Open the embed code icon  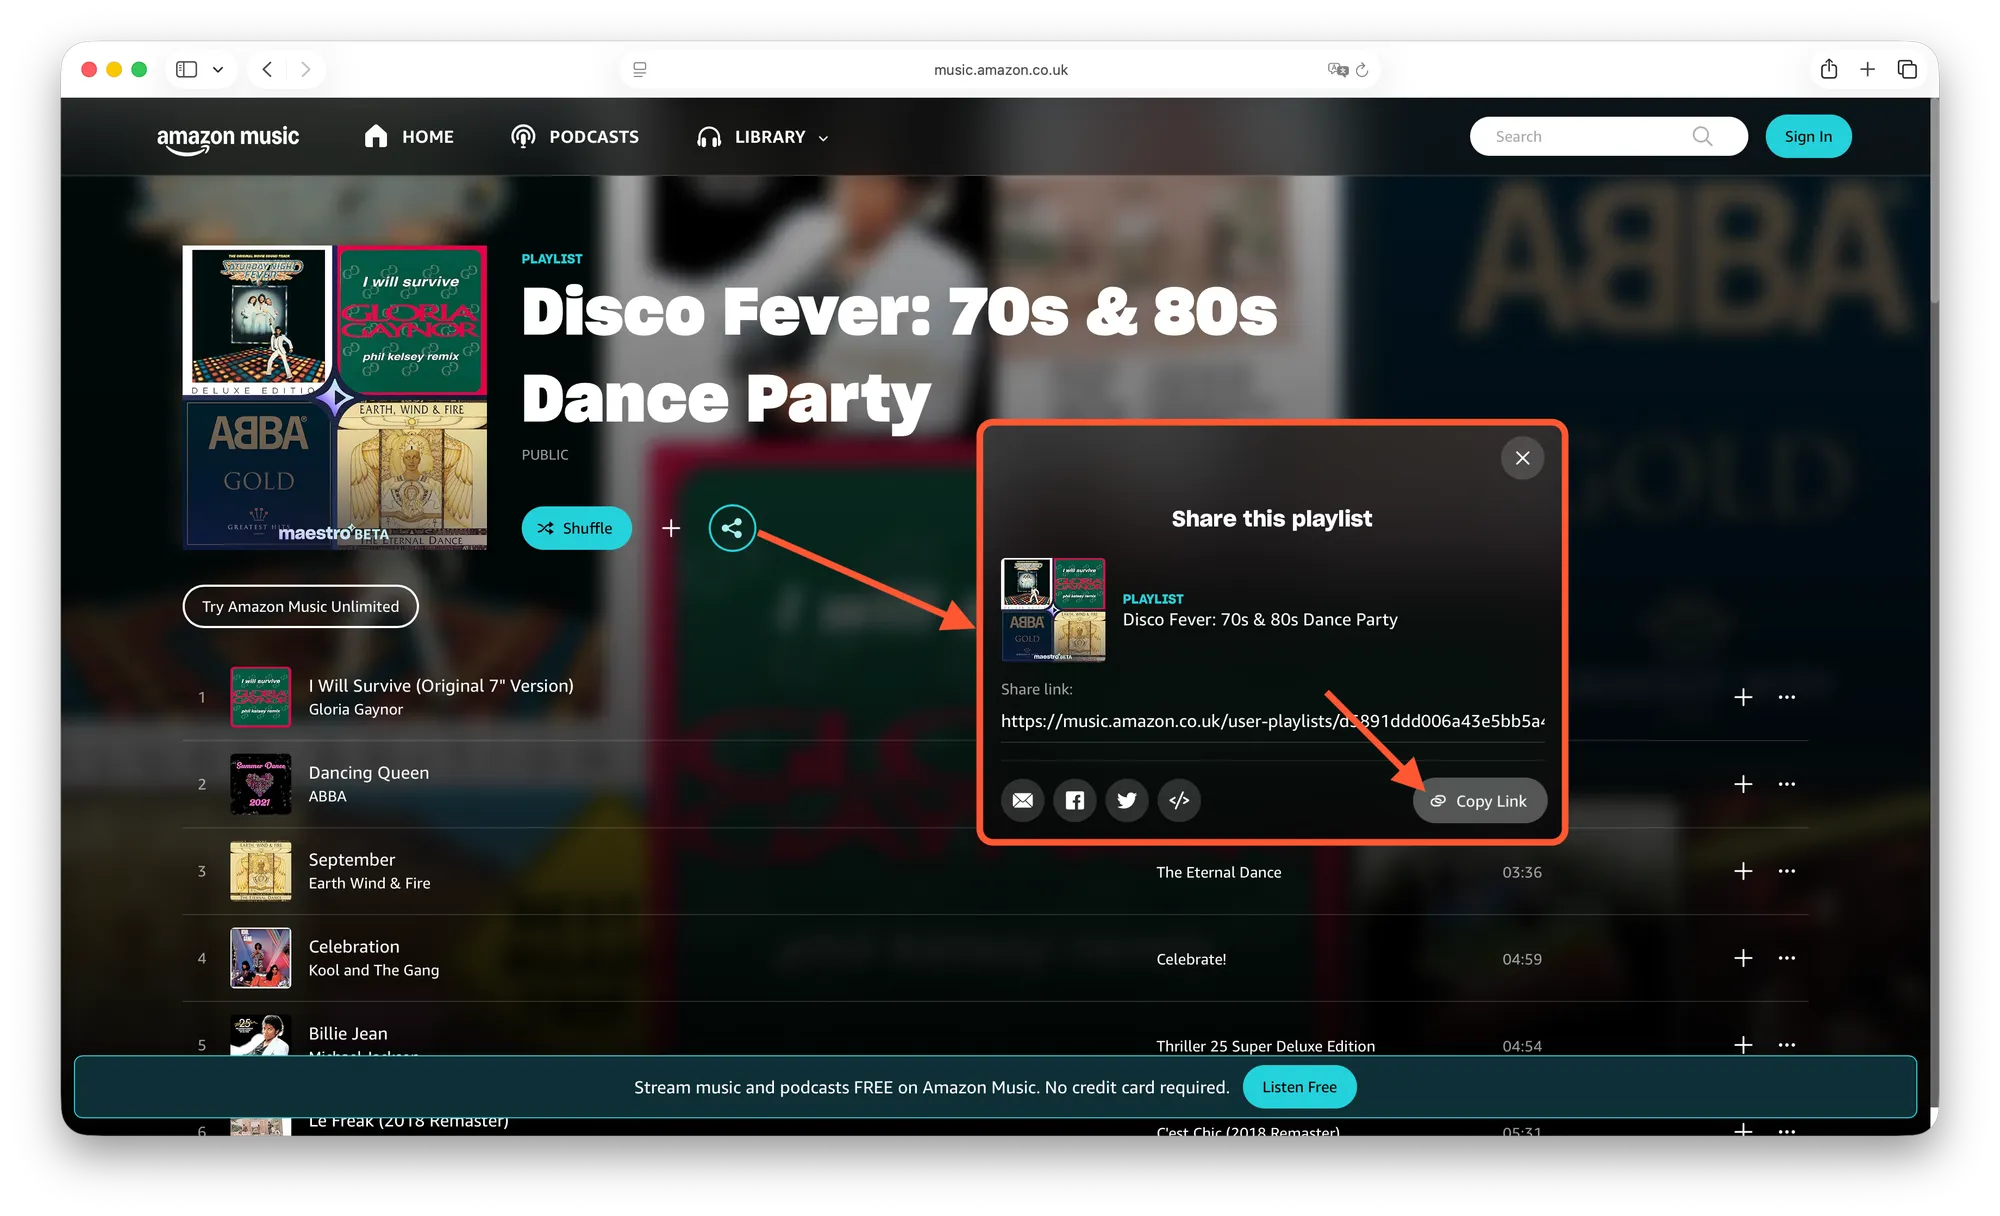[1179, 800]
